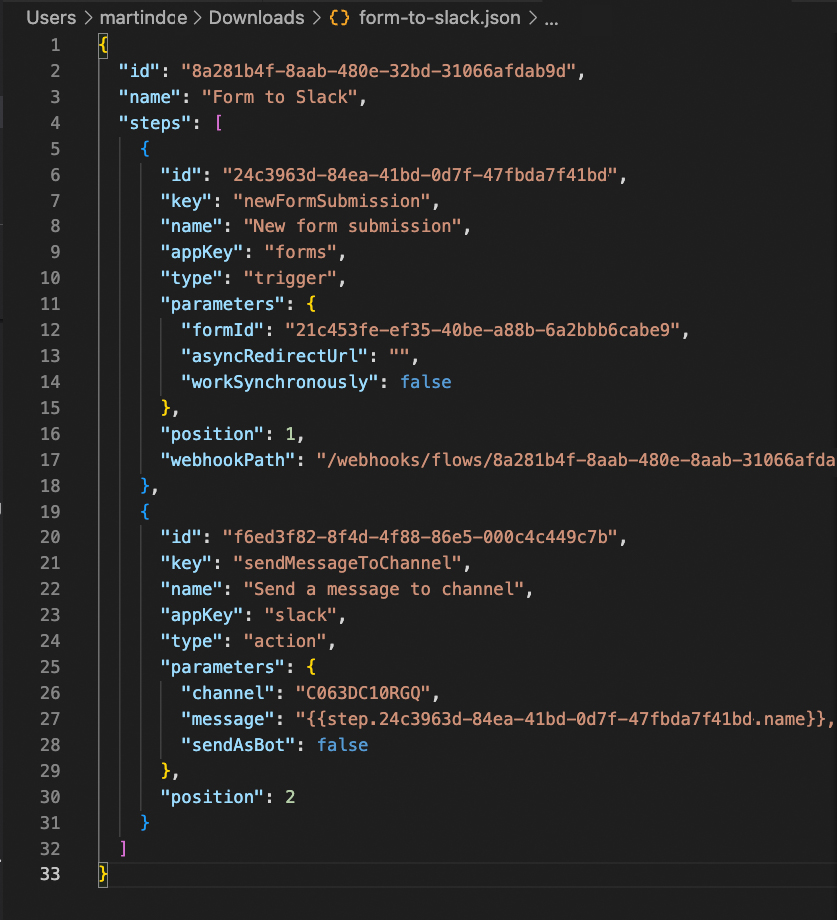Open the Downloads breadcrumb dropdown
Screen dimensions: 837x920
click(256, 17)
